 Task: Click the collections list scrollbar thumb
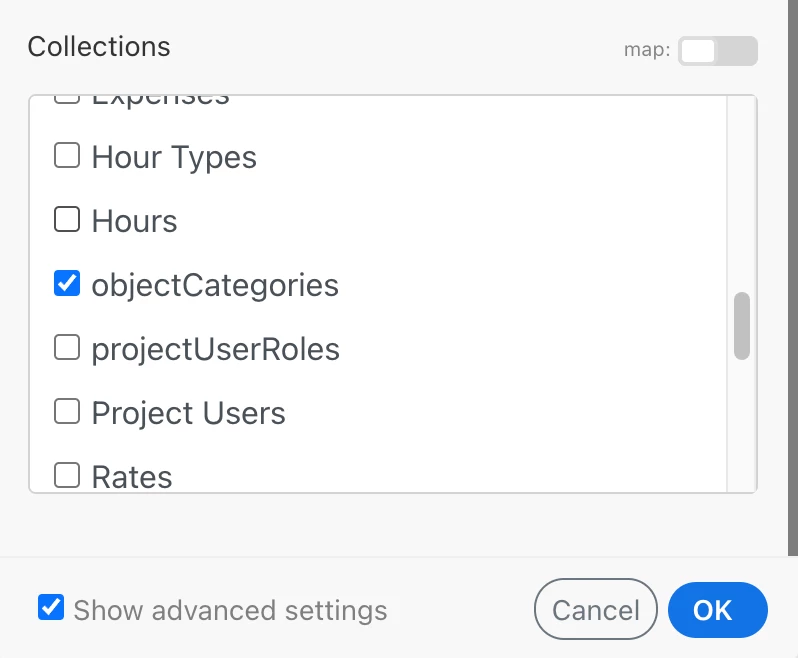741,325
